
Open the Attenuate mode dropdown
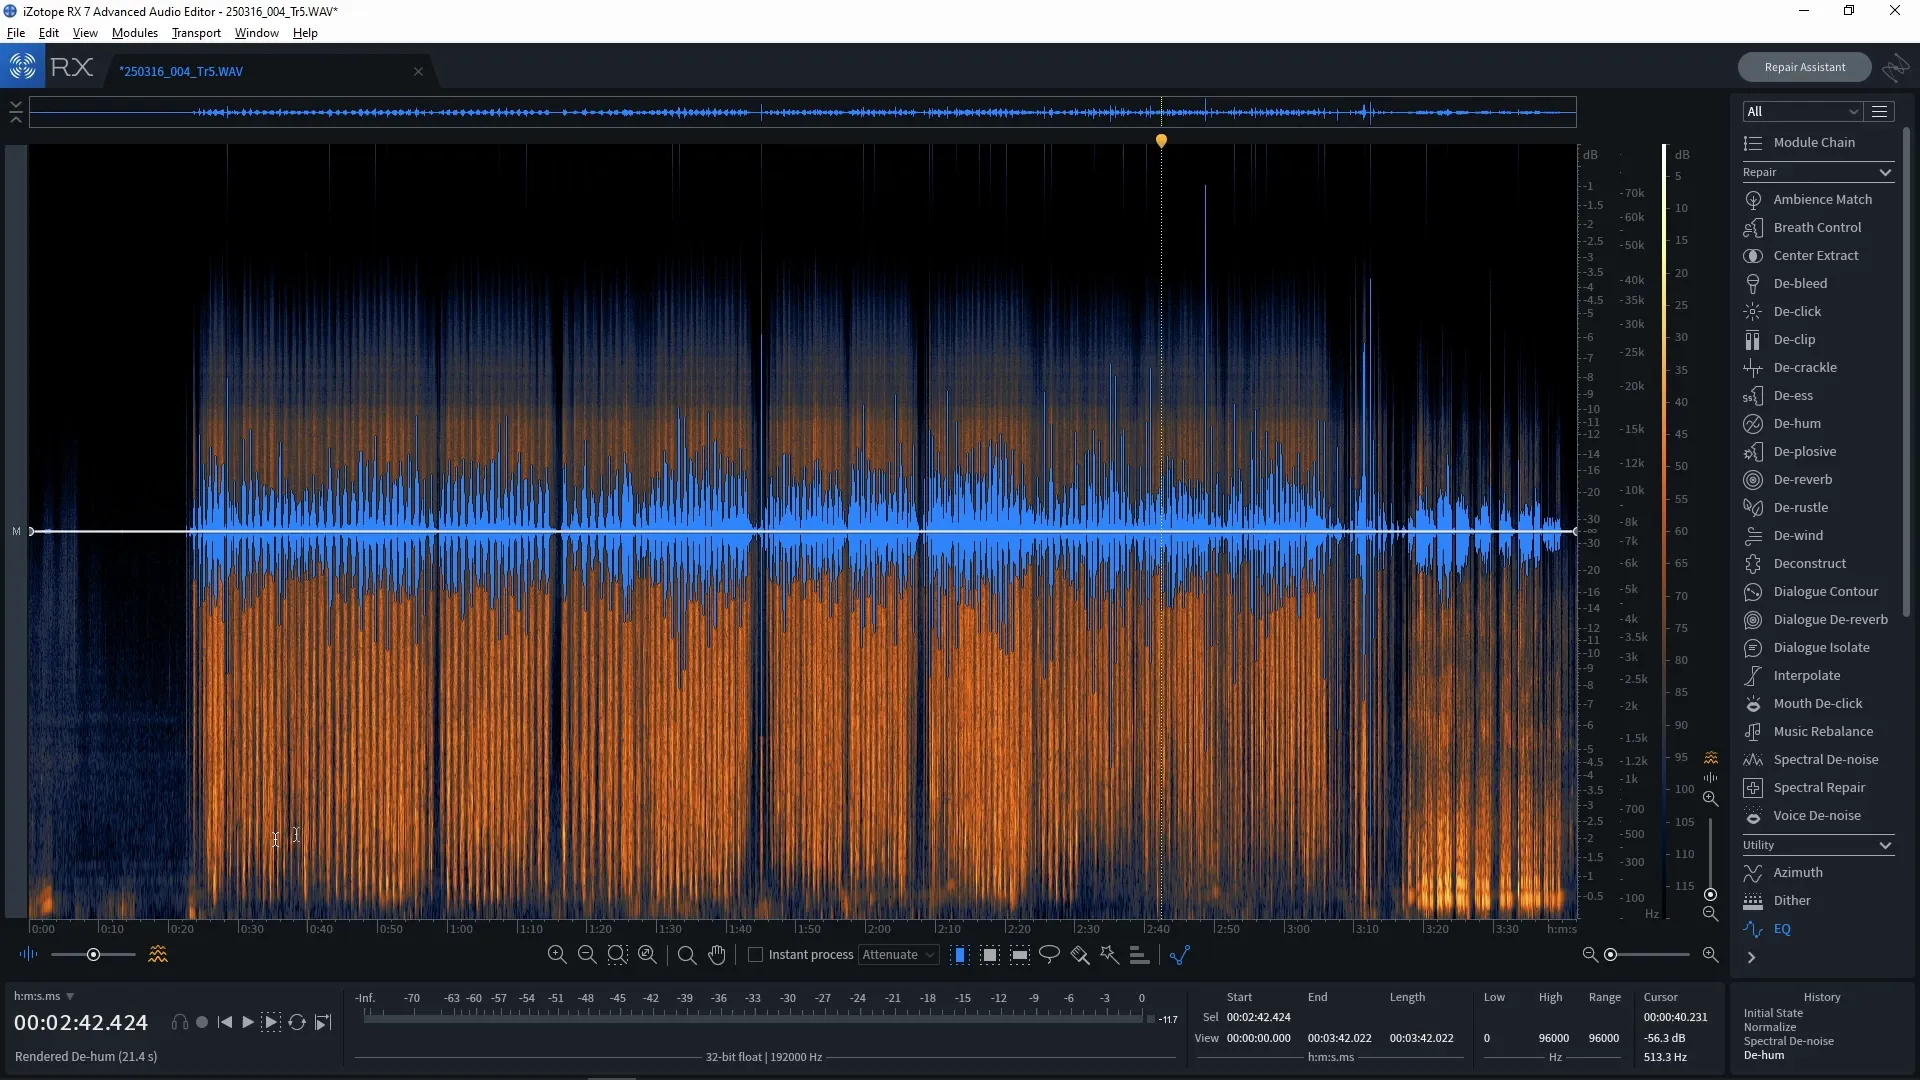pos(897,955)
